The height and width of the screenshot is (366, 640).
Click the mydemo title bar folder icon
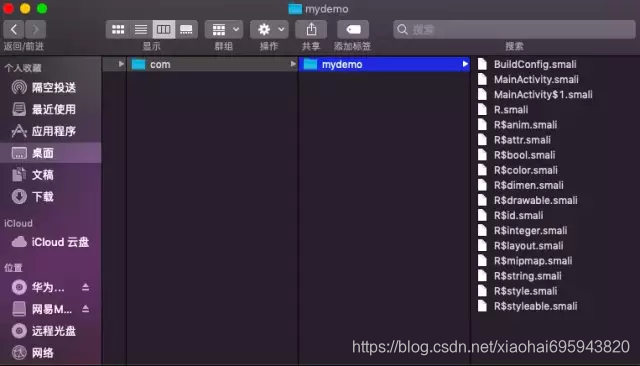pyautogui.click(x=295, y=9)
